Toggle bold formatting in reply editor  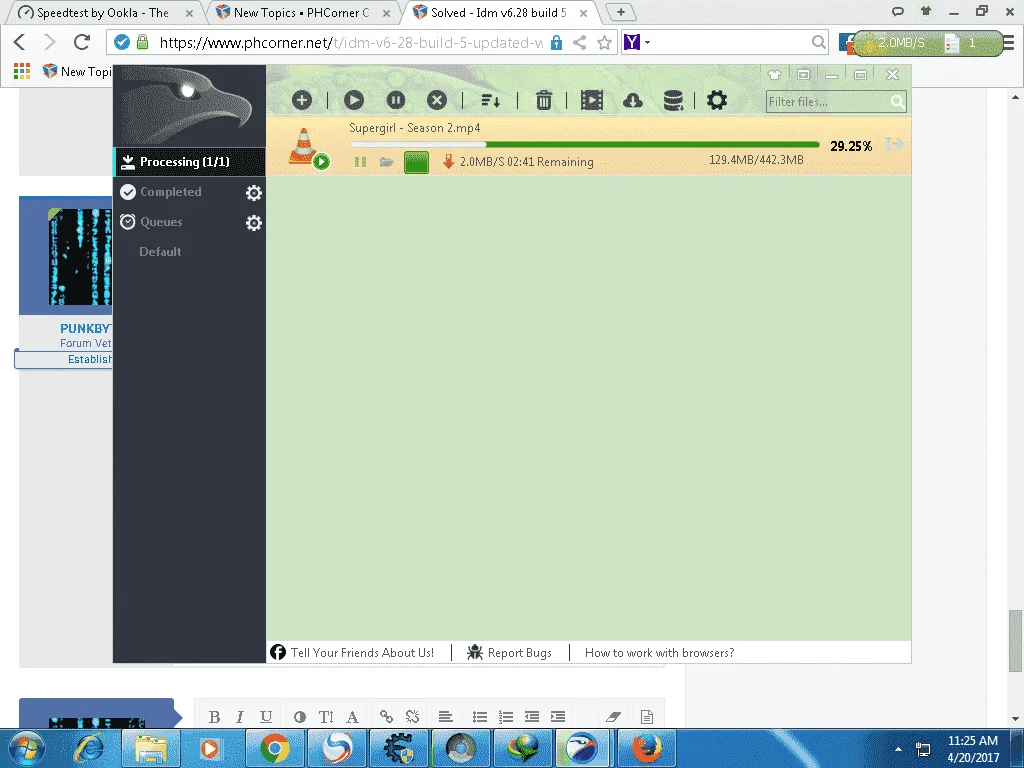(214, 717)
